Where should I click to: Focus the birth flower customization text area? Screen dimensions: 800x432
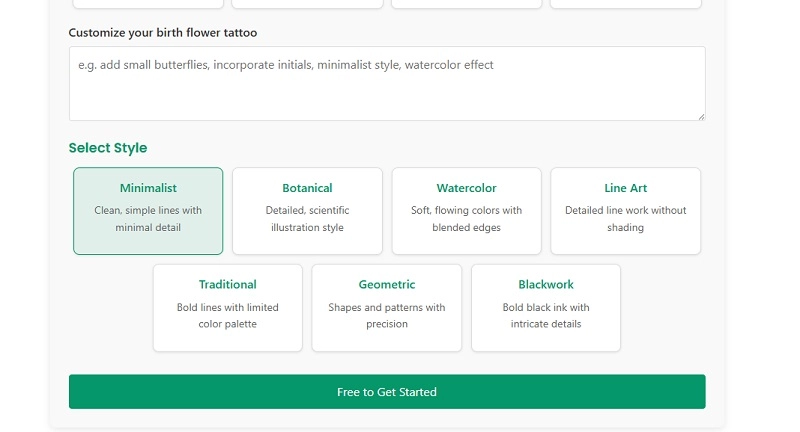(x=387, y=95)
